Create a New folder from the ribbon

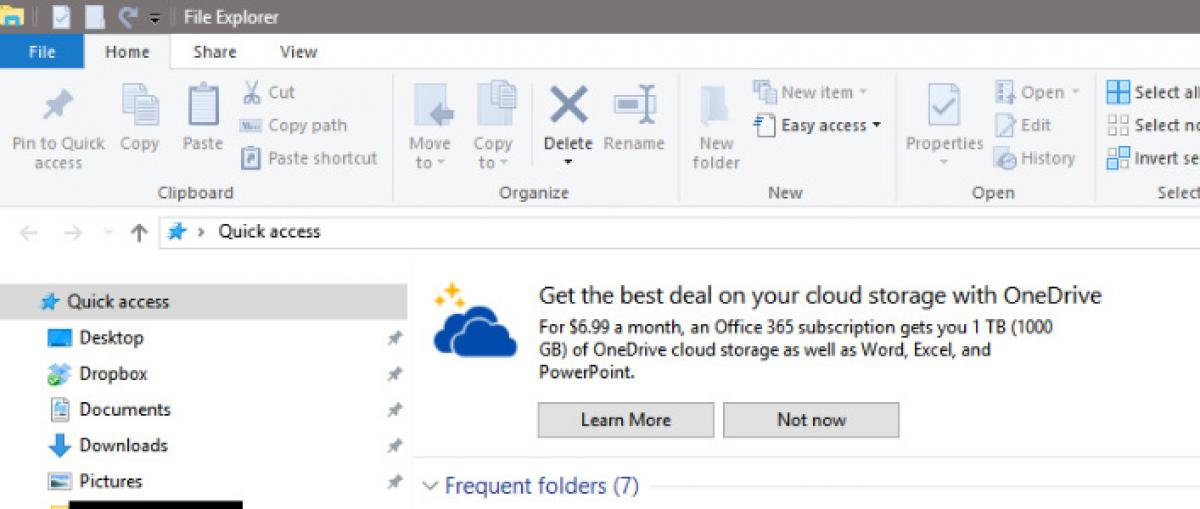point(716,106)
